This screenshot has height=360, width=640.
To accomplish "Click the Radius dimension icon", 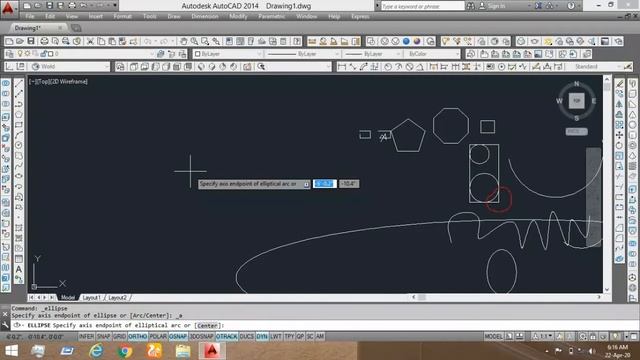I will coord(388,67).
